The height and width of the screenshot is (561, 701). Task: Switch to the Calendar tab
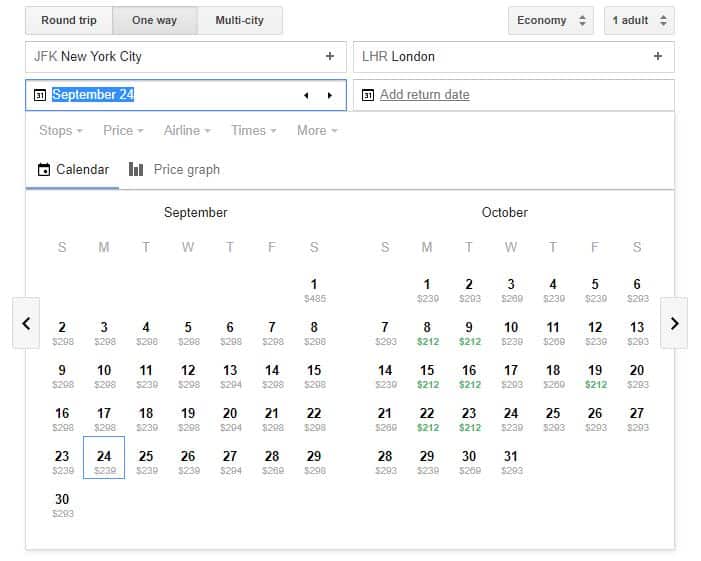click(x=73, y=170)
